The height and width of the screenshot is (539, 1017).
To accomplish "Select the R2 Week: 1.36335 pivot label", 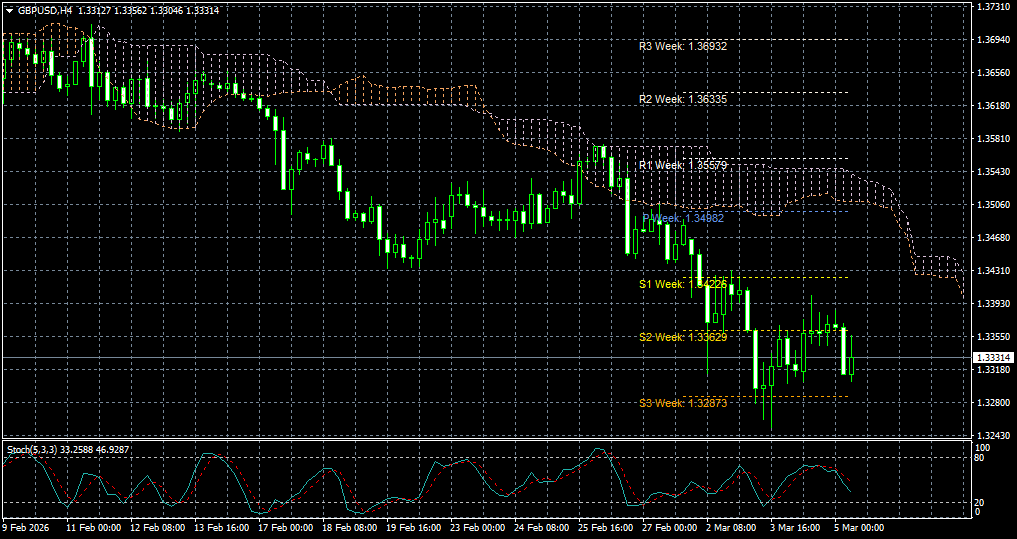I will click(683, 99).
